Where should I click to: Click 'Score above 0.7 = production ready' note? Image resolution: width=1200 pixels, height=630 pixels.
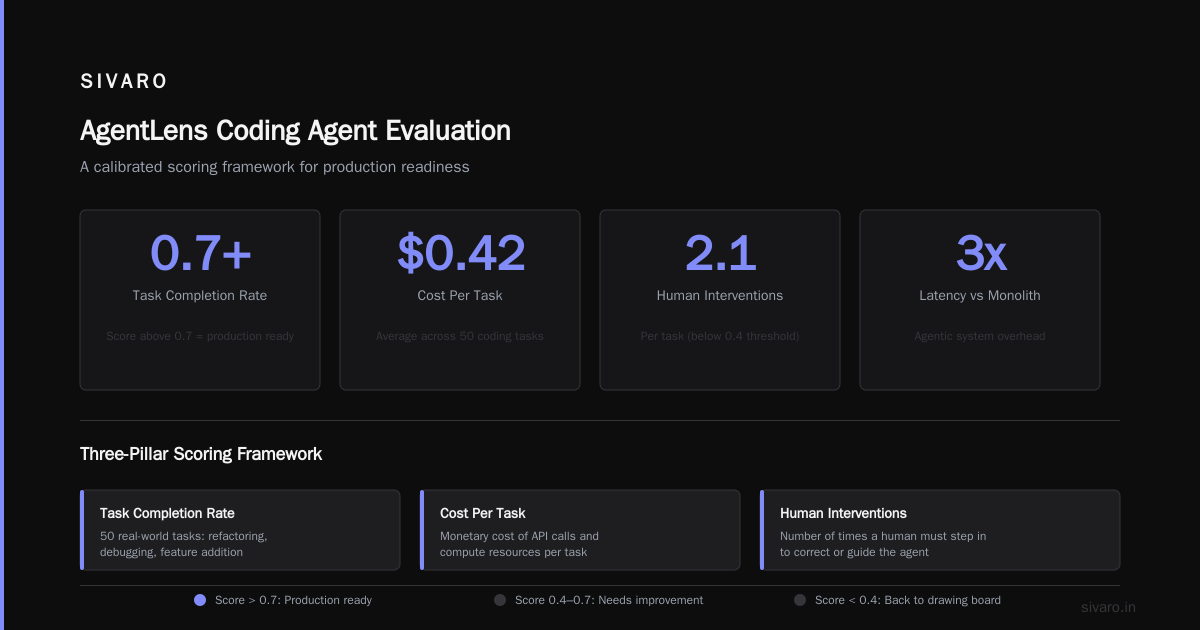pos(200,336)
